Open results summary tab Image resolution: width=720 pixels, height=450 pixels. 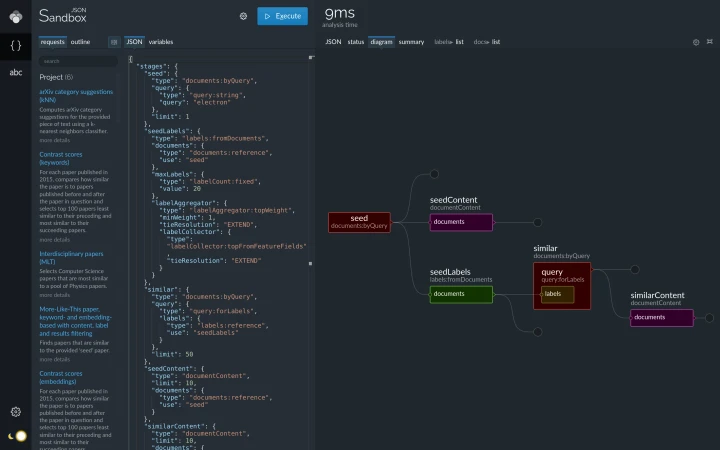pyautogui.click(x=411, y=42)
